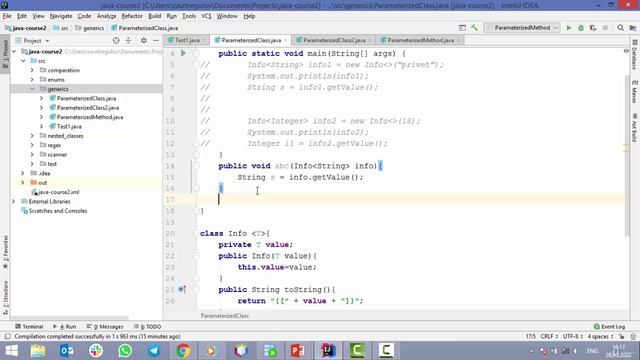Open the Maven side tool window
The width and height of the screenshot is (640, 360).
click(x=634, y=91)
